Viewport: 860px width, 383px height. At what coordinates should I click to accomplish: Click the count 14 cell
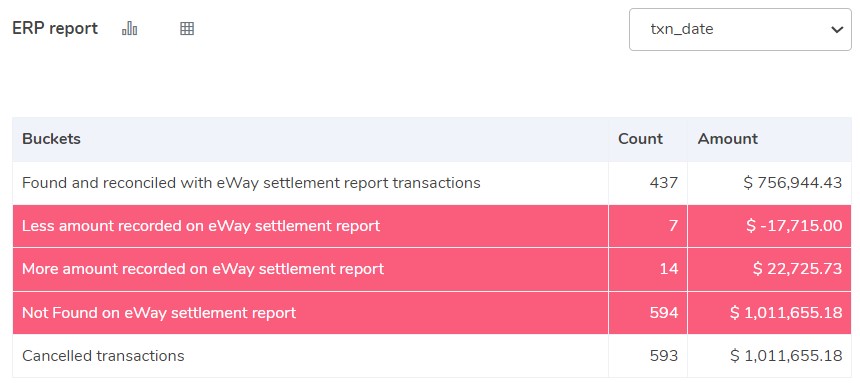click(x=648, y=269)
